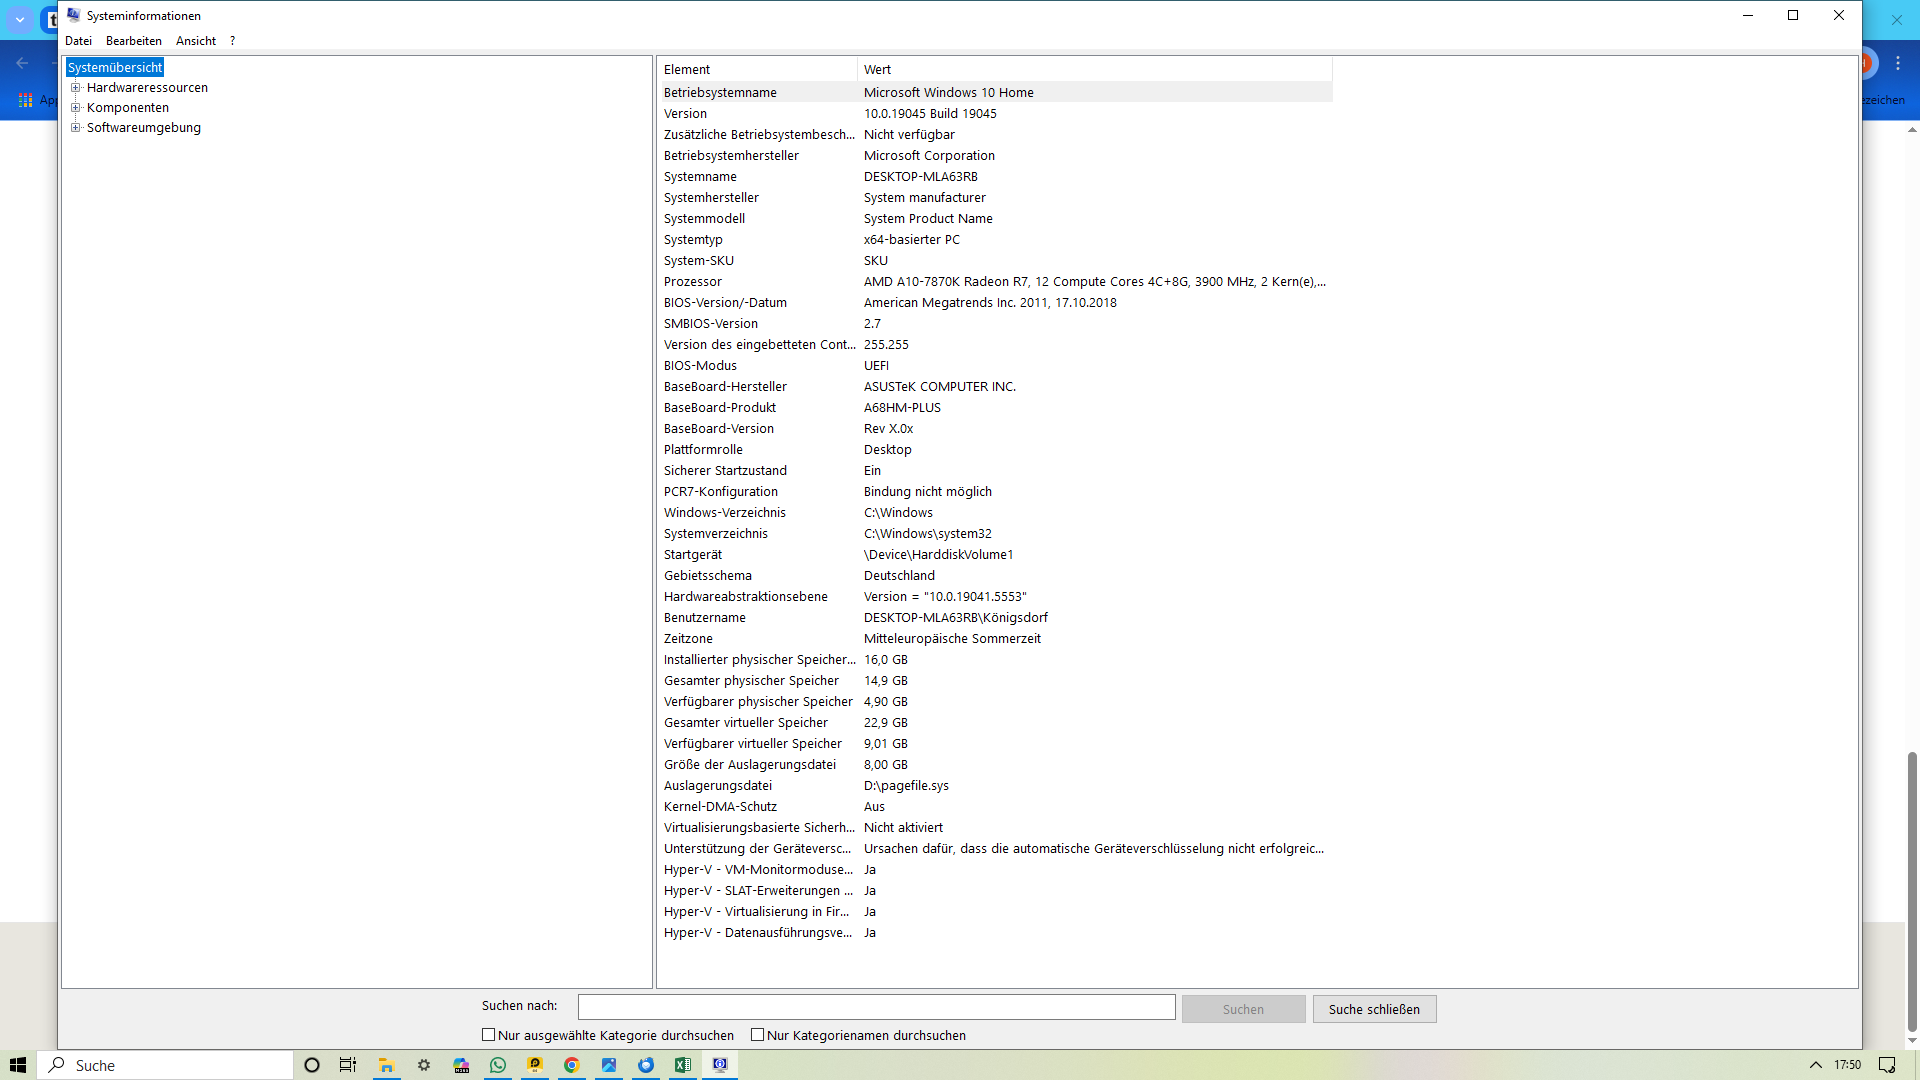The width and height of the screenshot is (1920, 1080).
Task: Open WhatsApp from the taskbar
Action: [498, 1065]
